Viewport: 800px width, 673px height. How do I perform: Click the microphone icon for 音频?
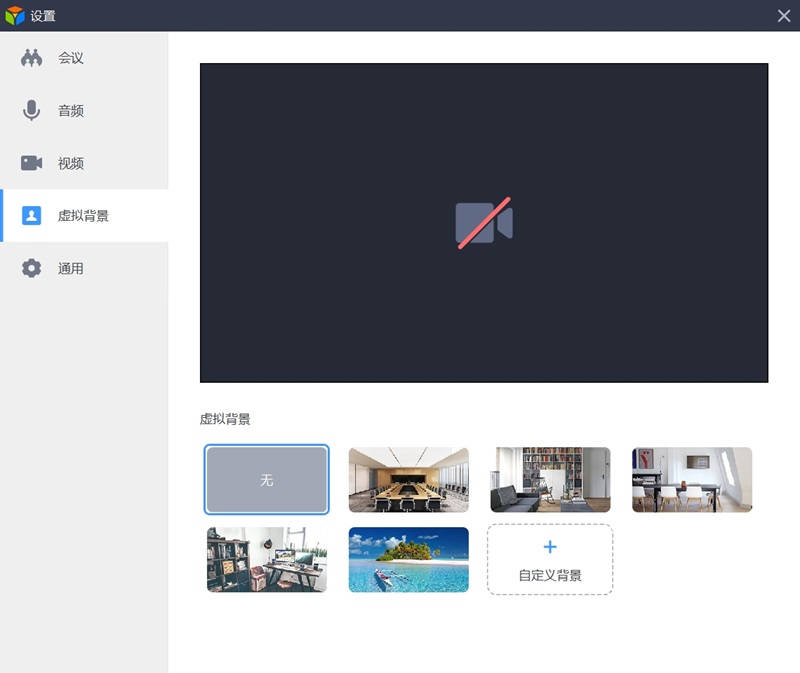tap(32, 111)
